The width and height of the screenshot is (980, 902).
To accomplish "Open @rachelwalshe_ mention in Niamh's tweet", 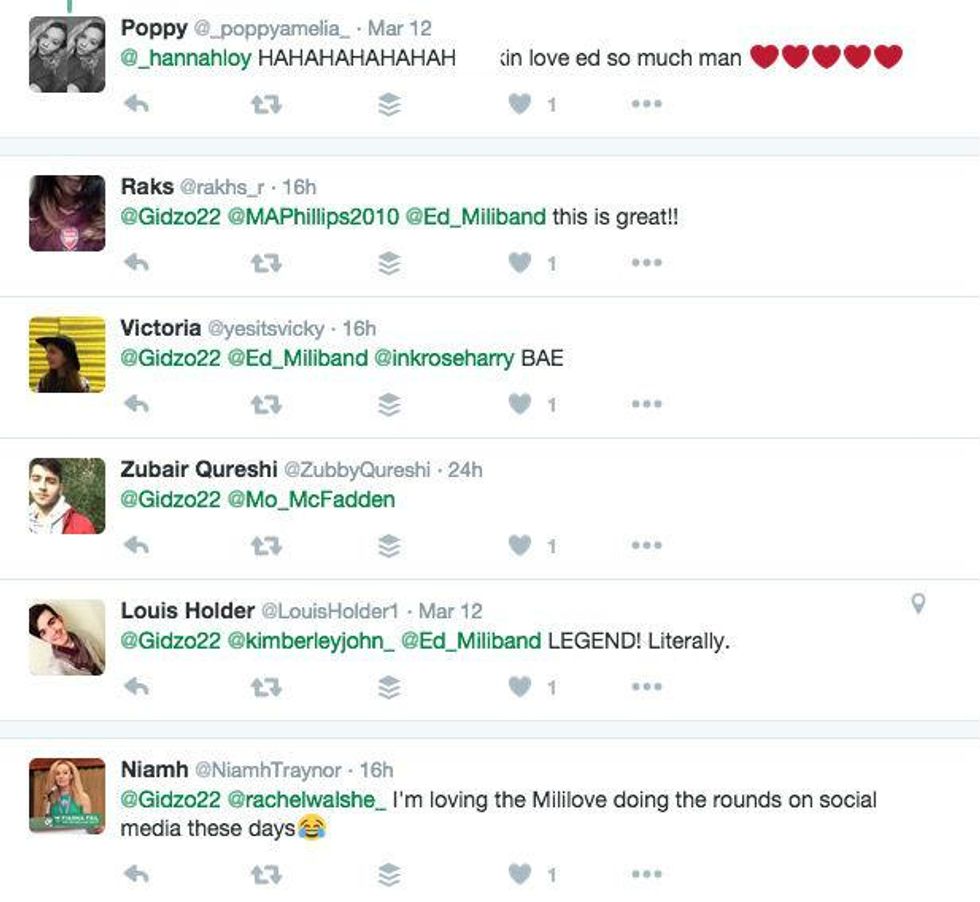I will [307, 799].
